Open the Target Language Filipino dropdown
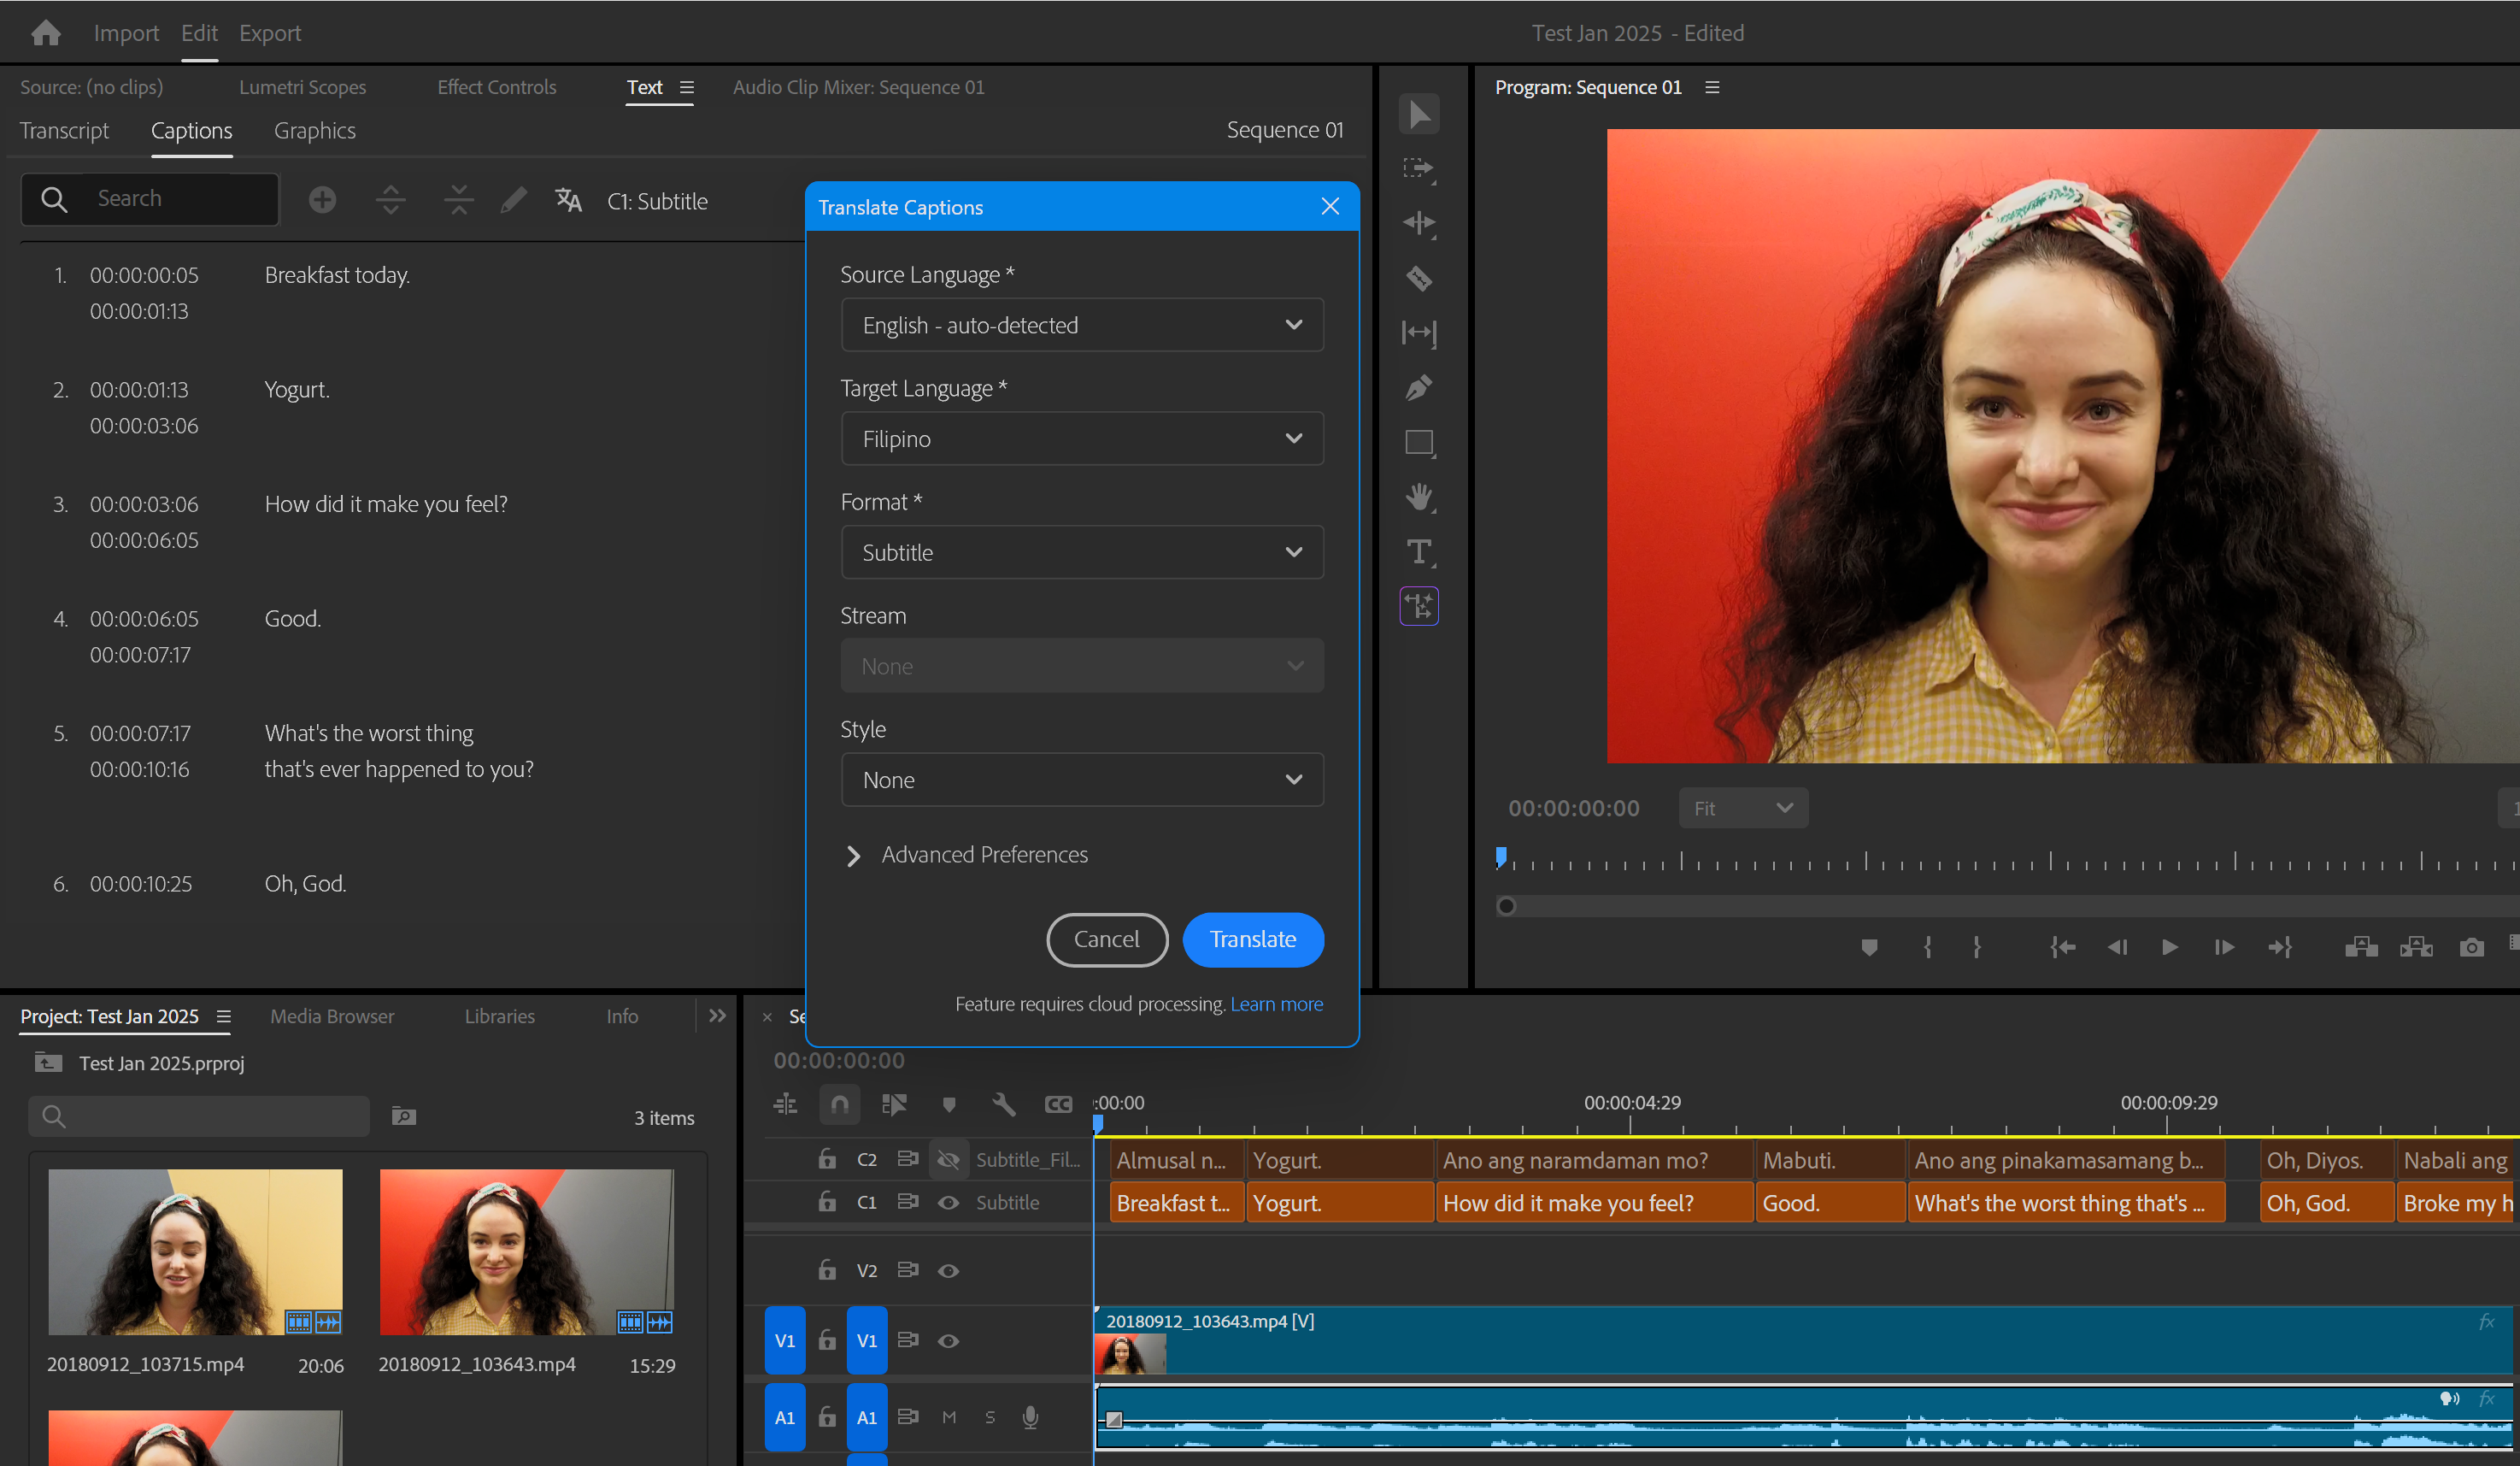This screenshot has height=1466, width=2520. click(x=1082, y=439)
